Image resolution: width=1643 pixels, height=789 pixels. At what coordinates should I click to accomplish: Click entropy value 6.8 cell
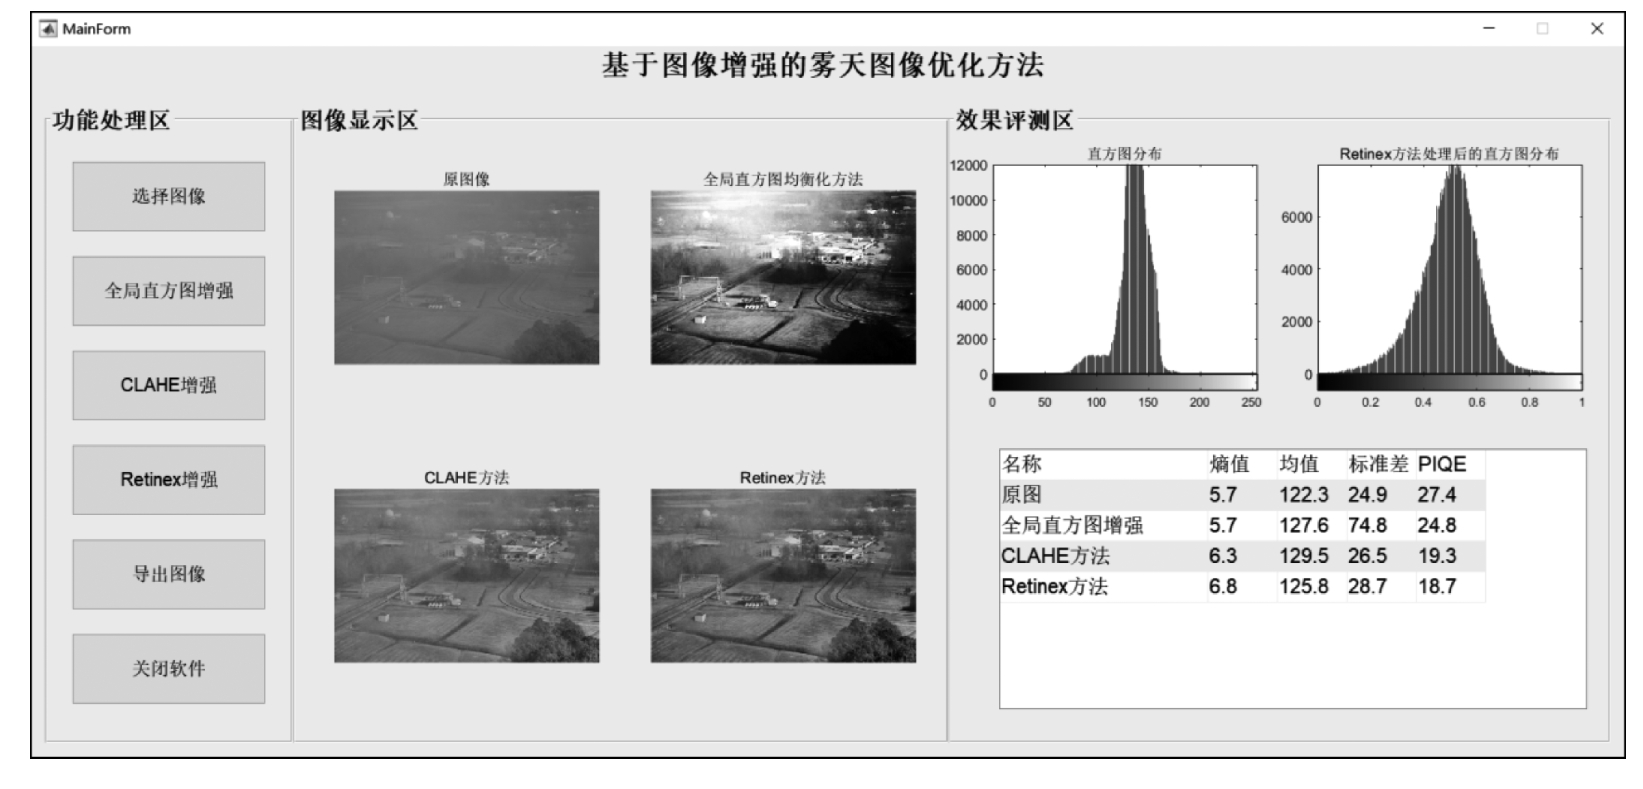point(1240,587)
